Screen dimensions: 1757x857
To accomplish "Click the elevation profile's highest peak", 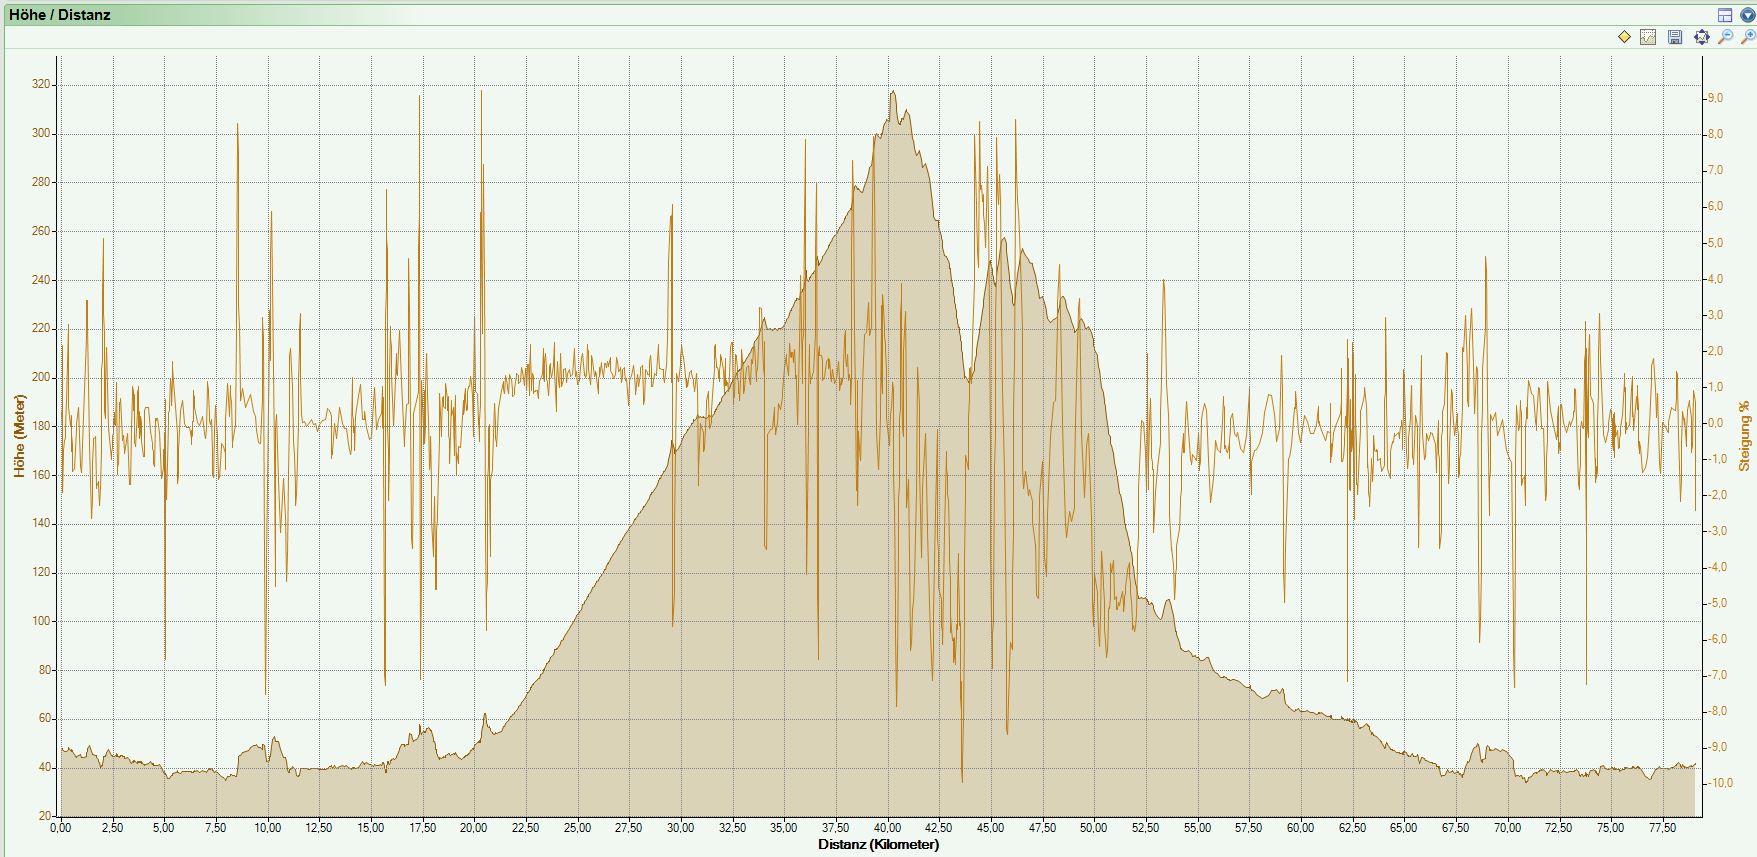I will (x=892, y=93).
